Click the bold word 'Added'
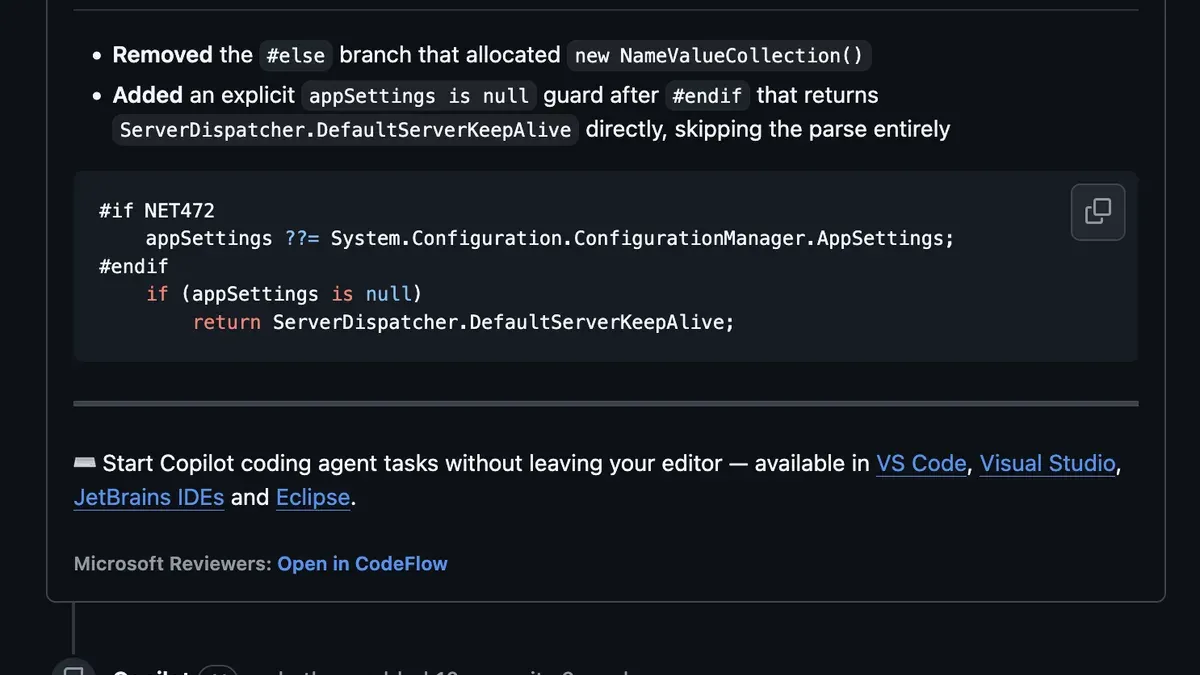This screenshot has height=675, width=1200. pyautogui.click(x=147, y=95)
